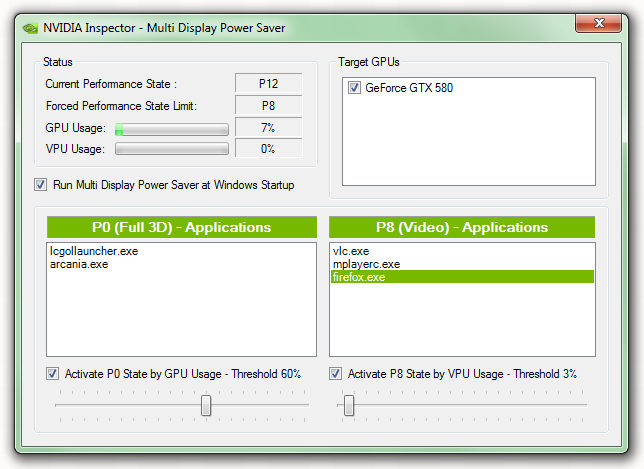This screenshot has height=469, width=644.
Task: Click the GPU Usage 7% value field
Action: click(269, 127)
